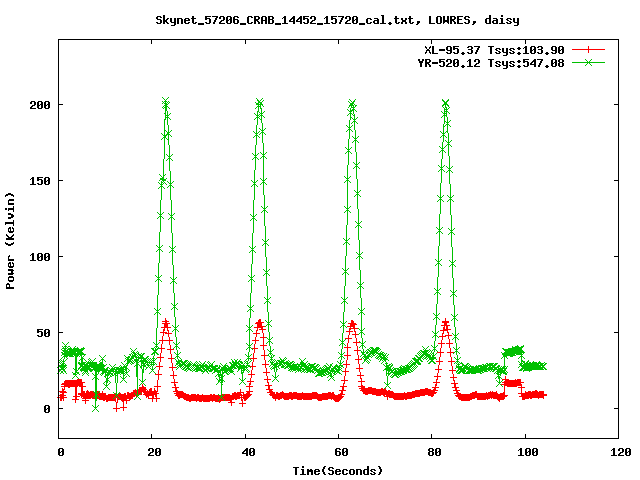Click the green peak near 63 seconds
This screenshot has width=640, height=480.
tap(352, 102)
